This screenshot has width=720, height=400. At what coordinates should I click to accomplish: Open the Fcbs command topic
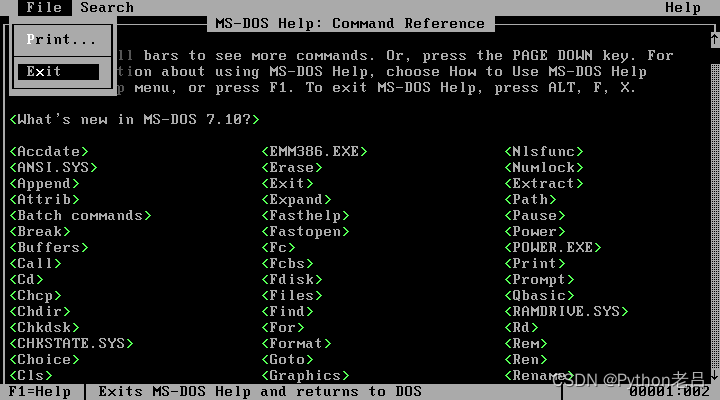[287, 264]
